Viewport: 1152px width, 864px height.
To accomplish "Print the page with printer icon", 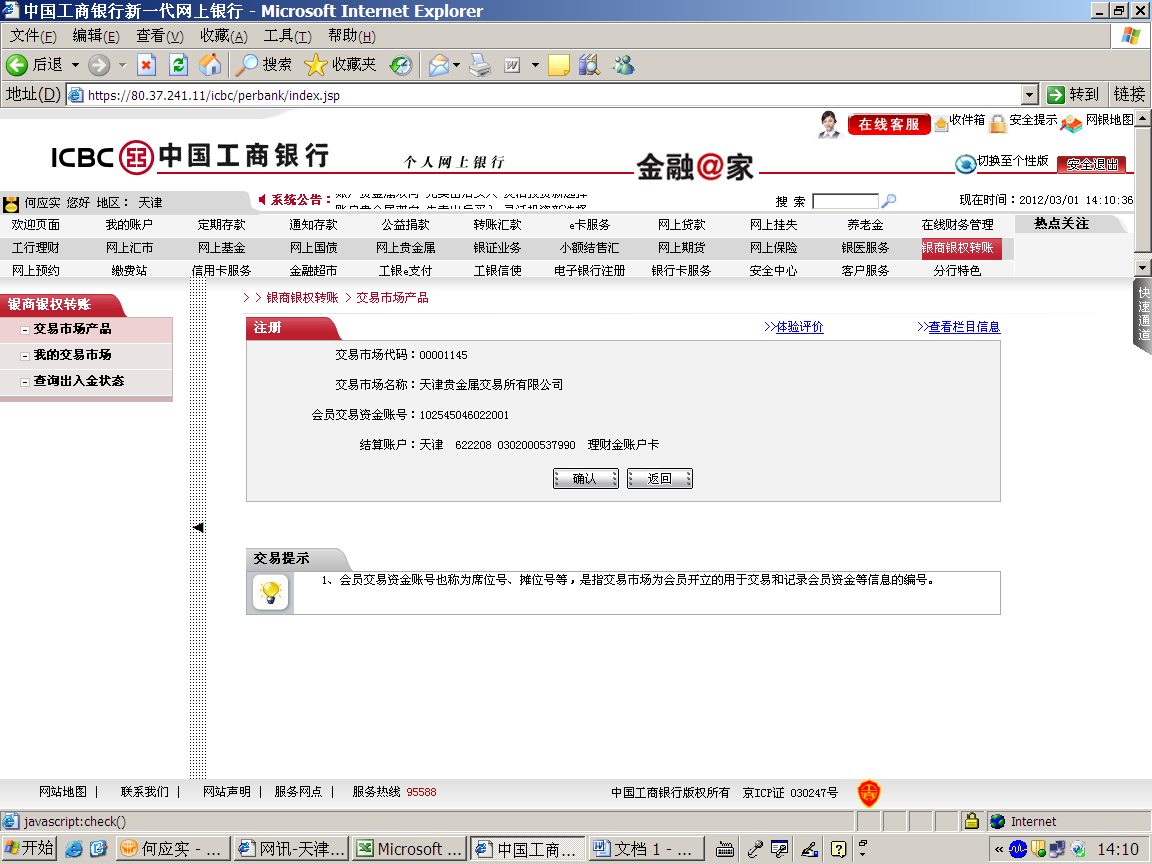I will [480, 65].
